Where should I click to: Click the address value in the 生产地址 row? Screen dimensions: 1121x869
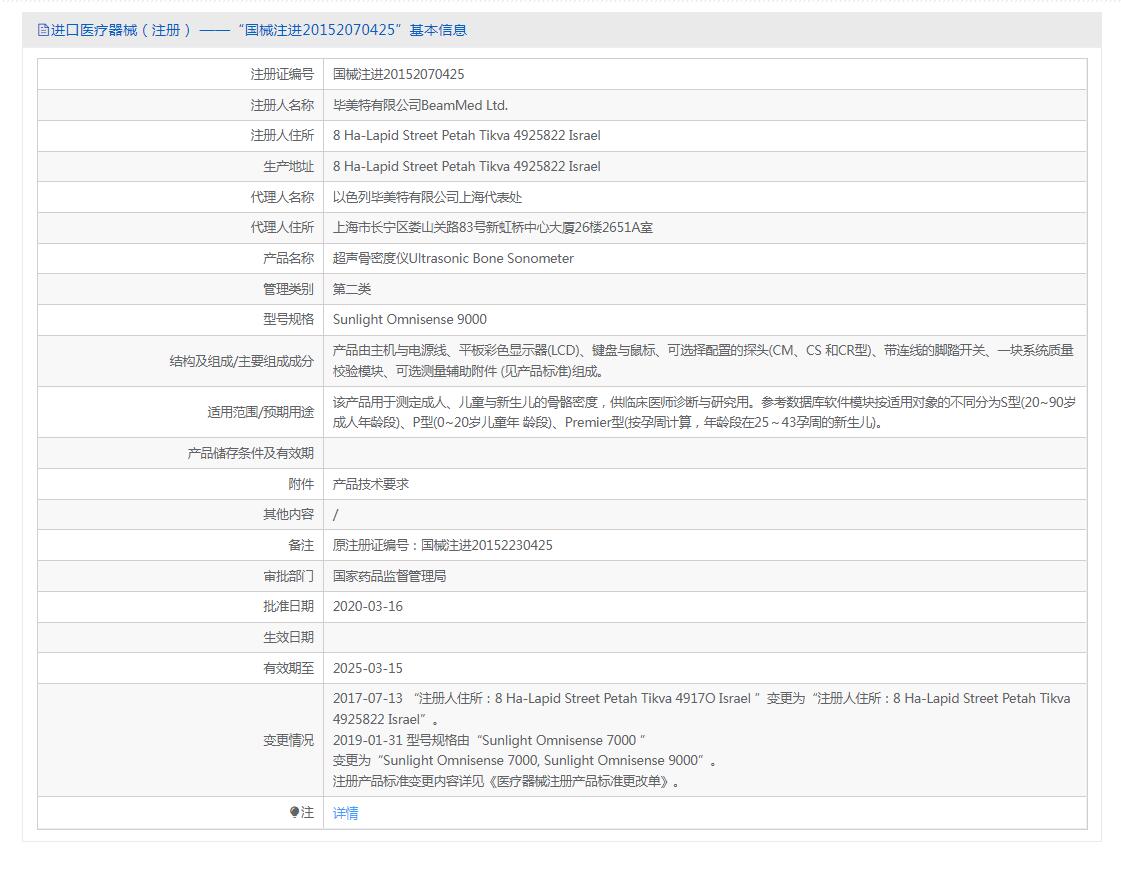click(x=466, y=167)
